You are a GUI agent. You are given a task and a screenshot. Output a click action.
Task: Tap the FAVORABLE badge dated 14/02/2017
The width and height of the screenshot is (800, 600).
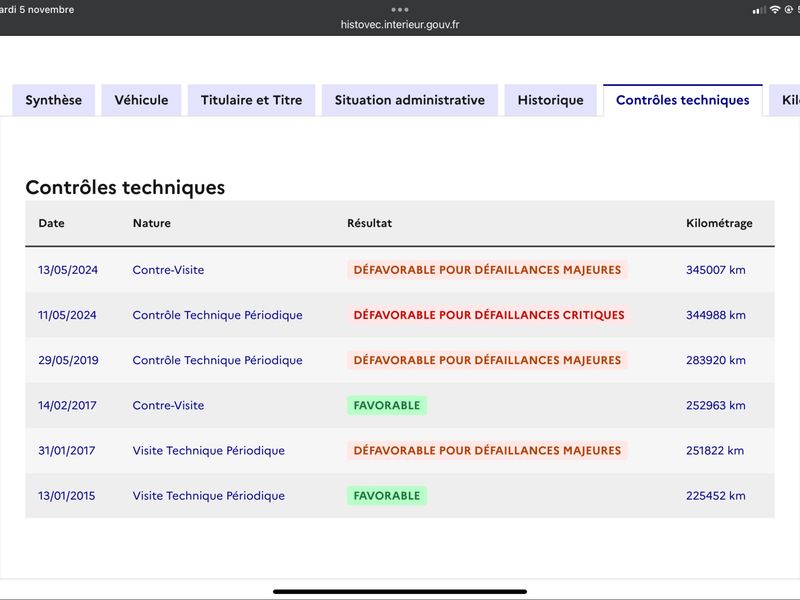point(387,405)
